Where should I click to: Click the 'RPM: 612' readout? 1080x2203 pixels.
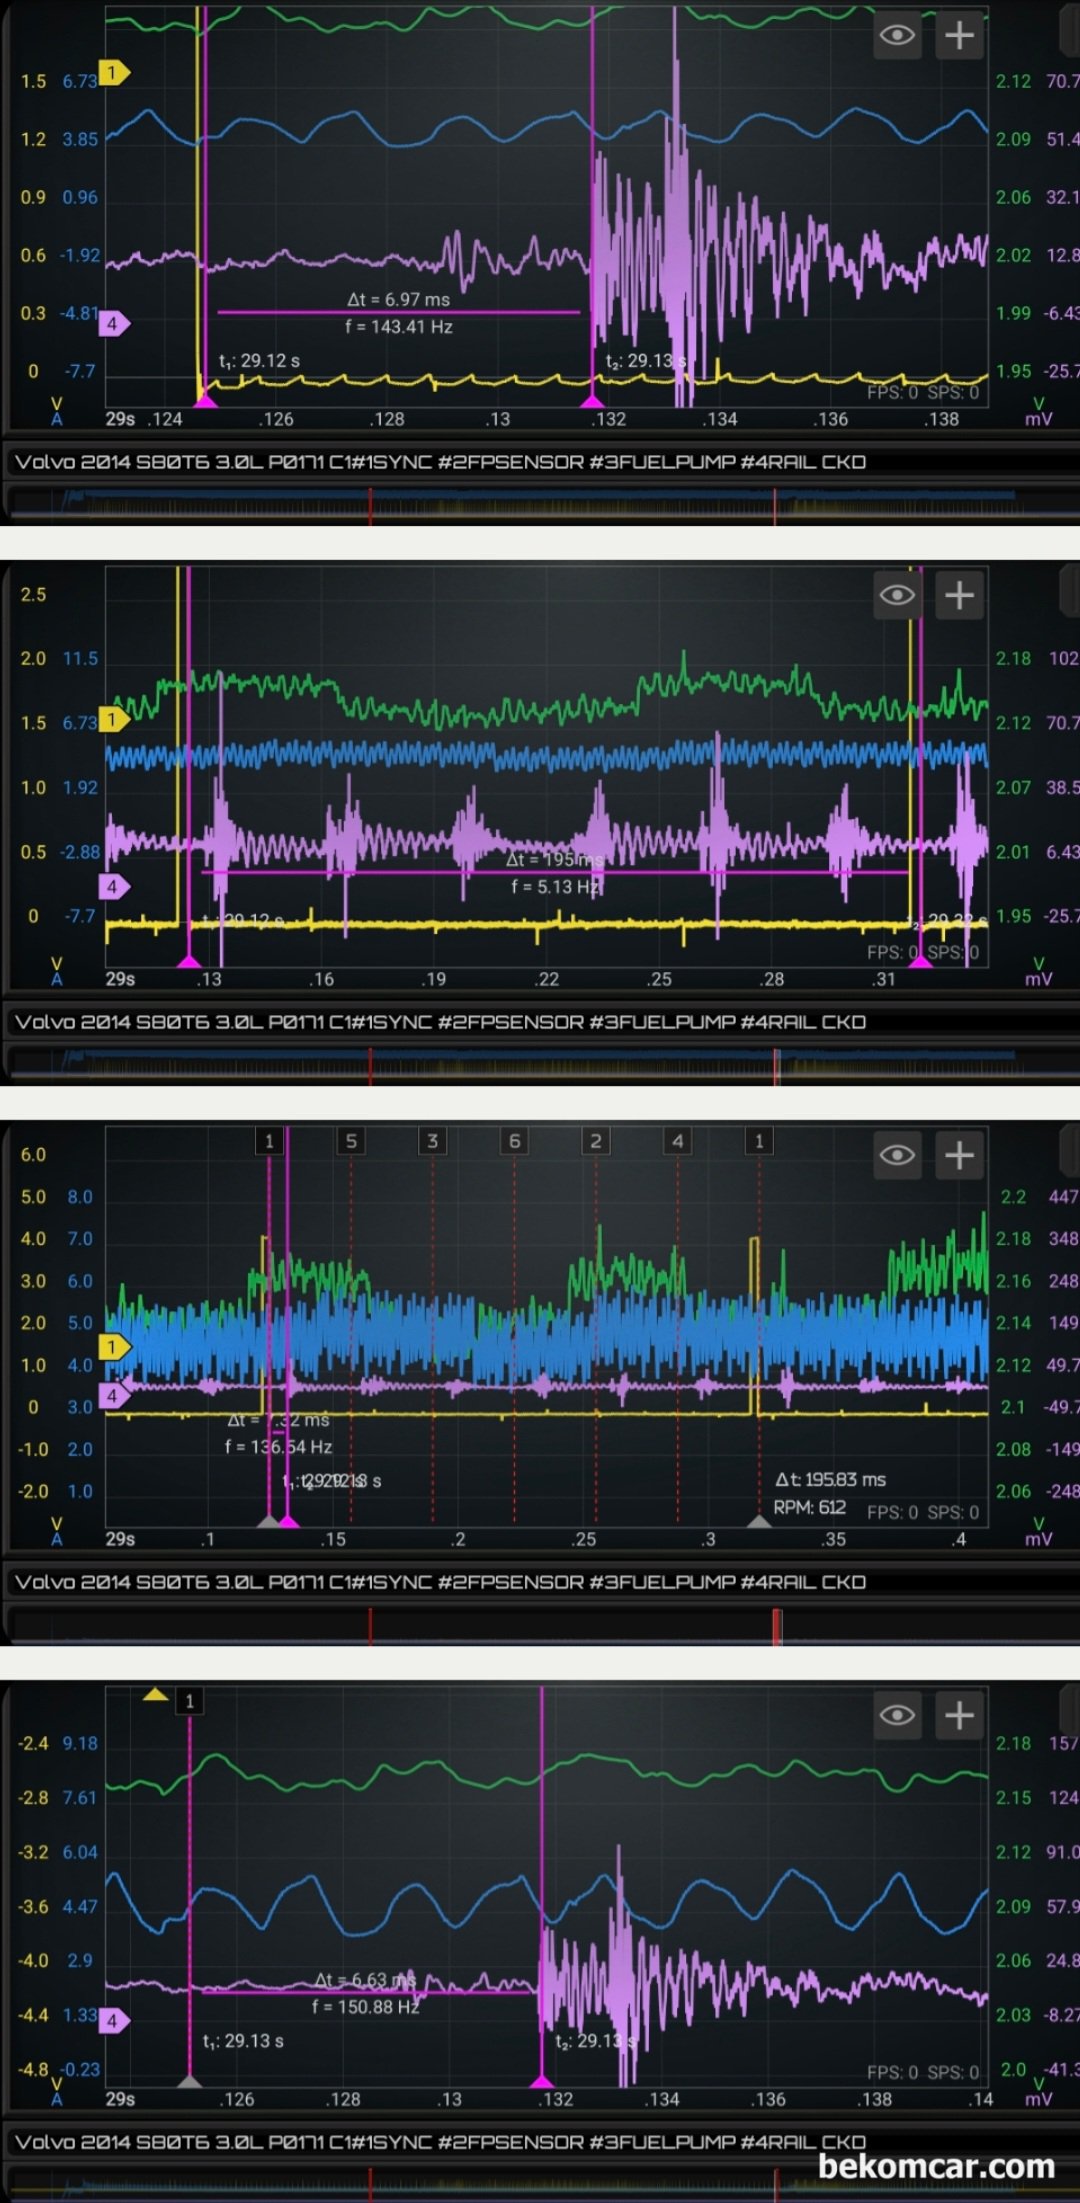pos(810,1507)
